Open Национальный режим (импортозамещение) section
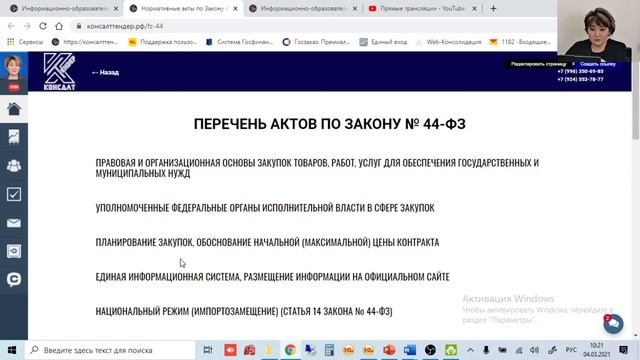 click(x=244, y=311)
